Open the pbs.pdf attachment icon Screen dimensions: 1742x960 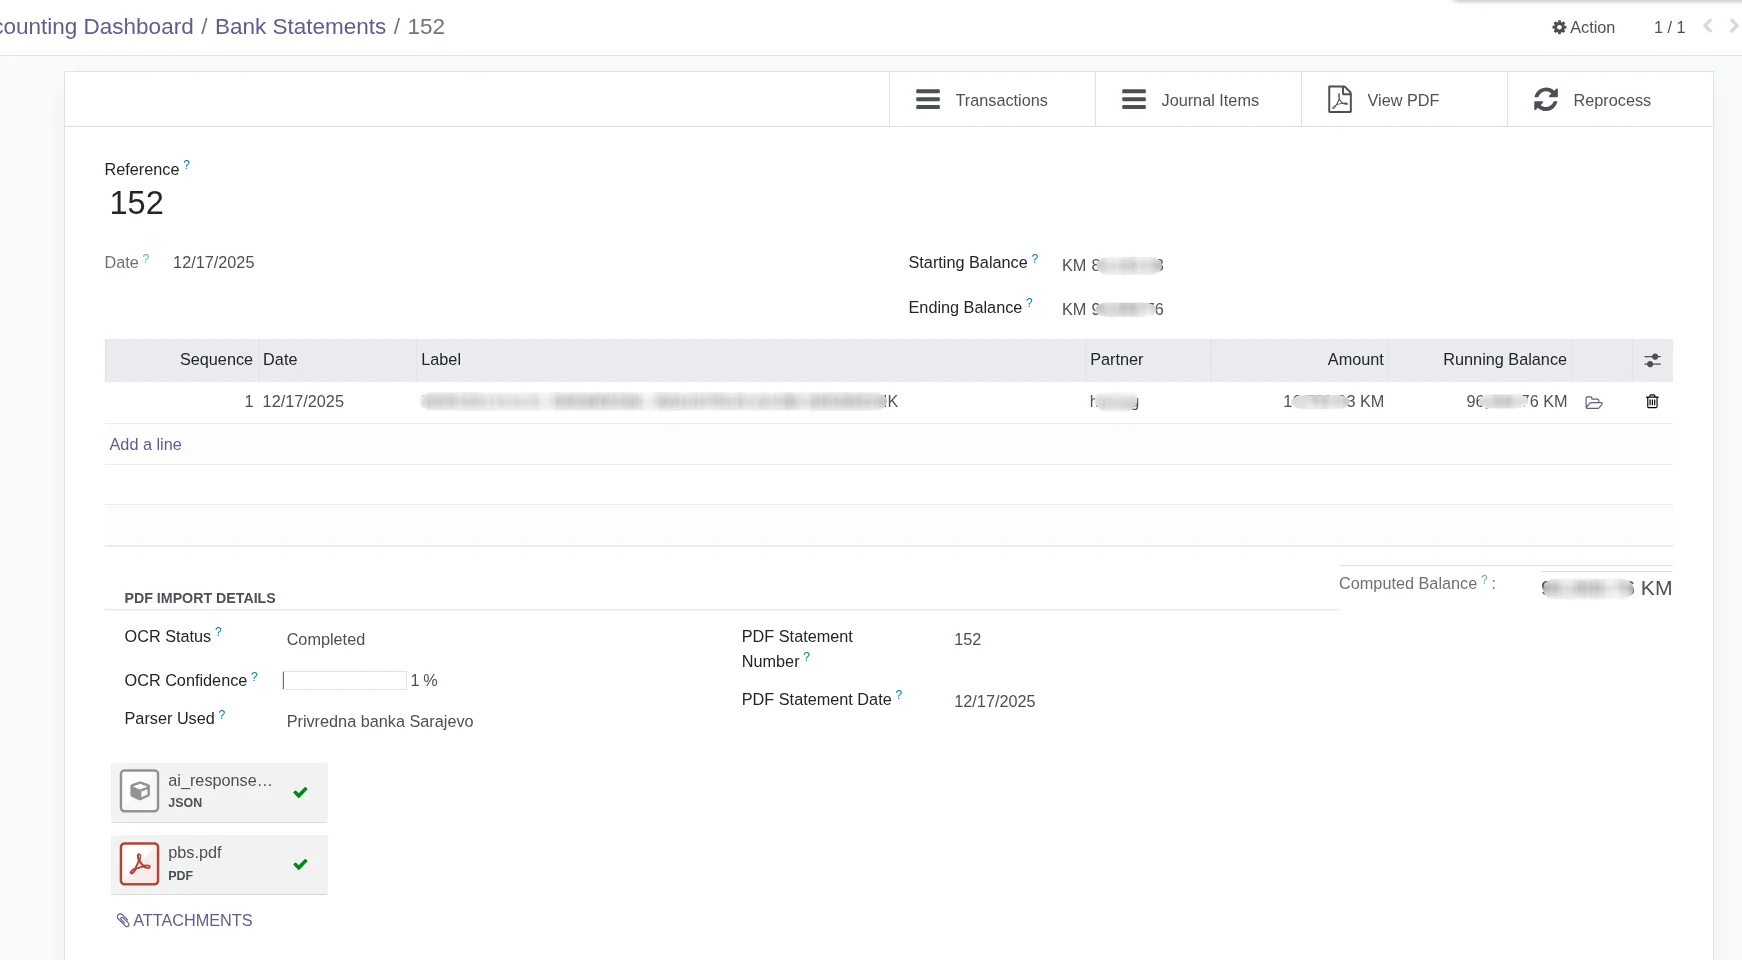coord(140,864)
